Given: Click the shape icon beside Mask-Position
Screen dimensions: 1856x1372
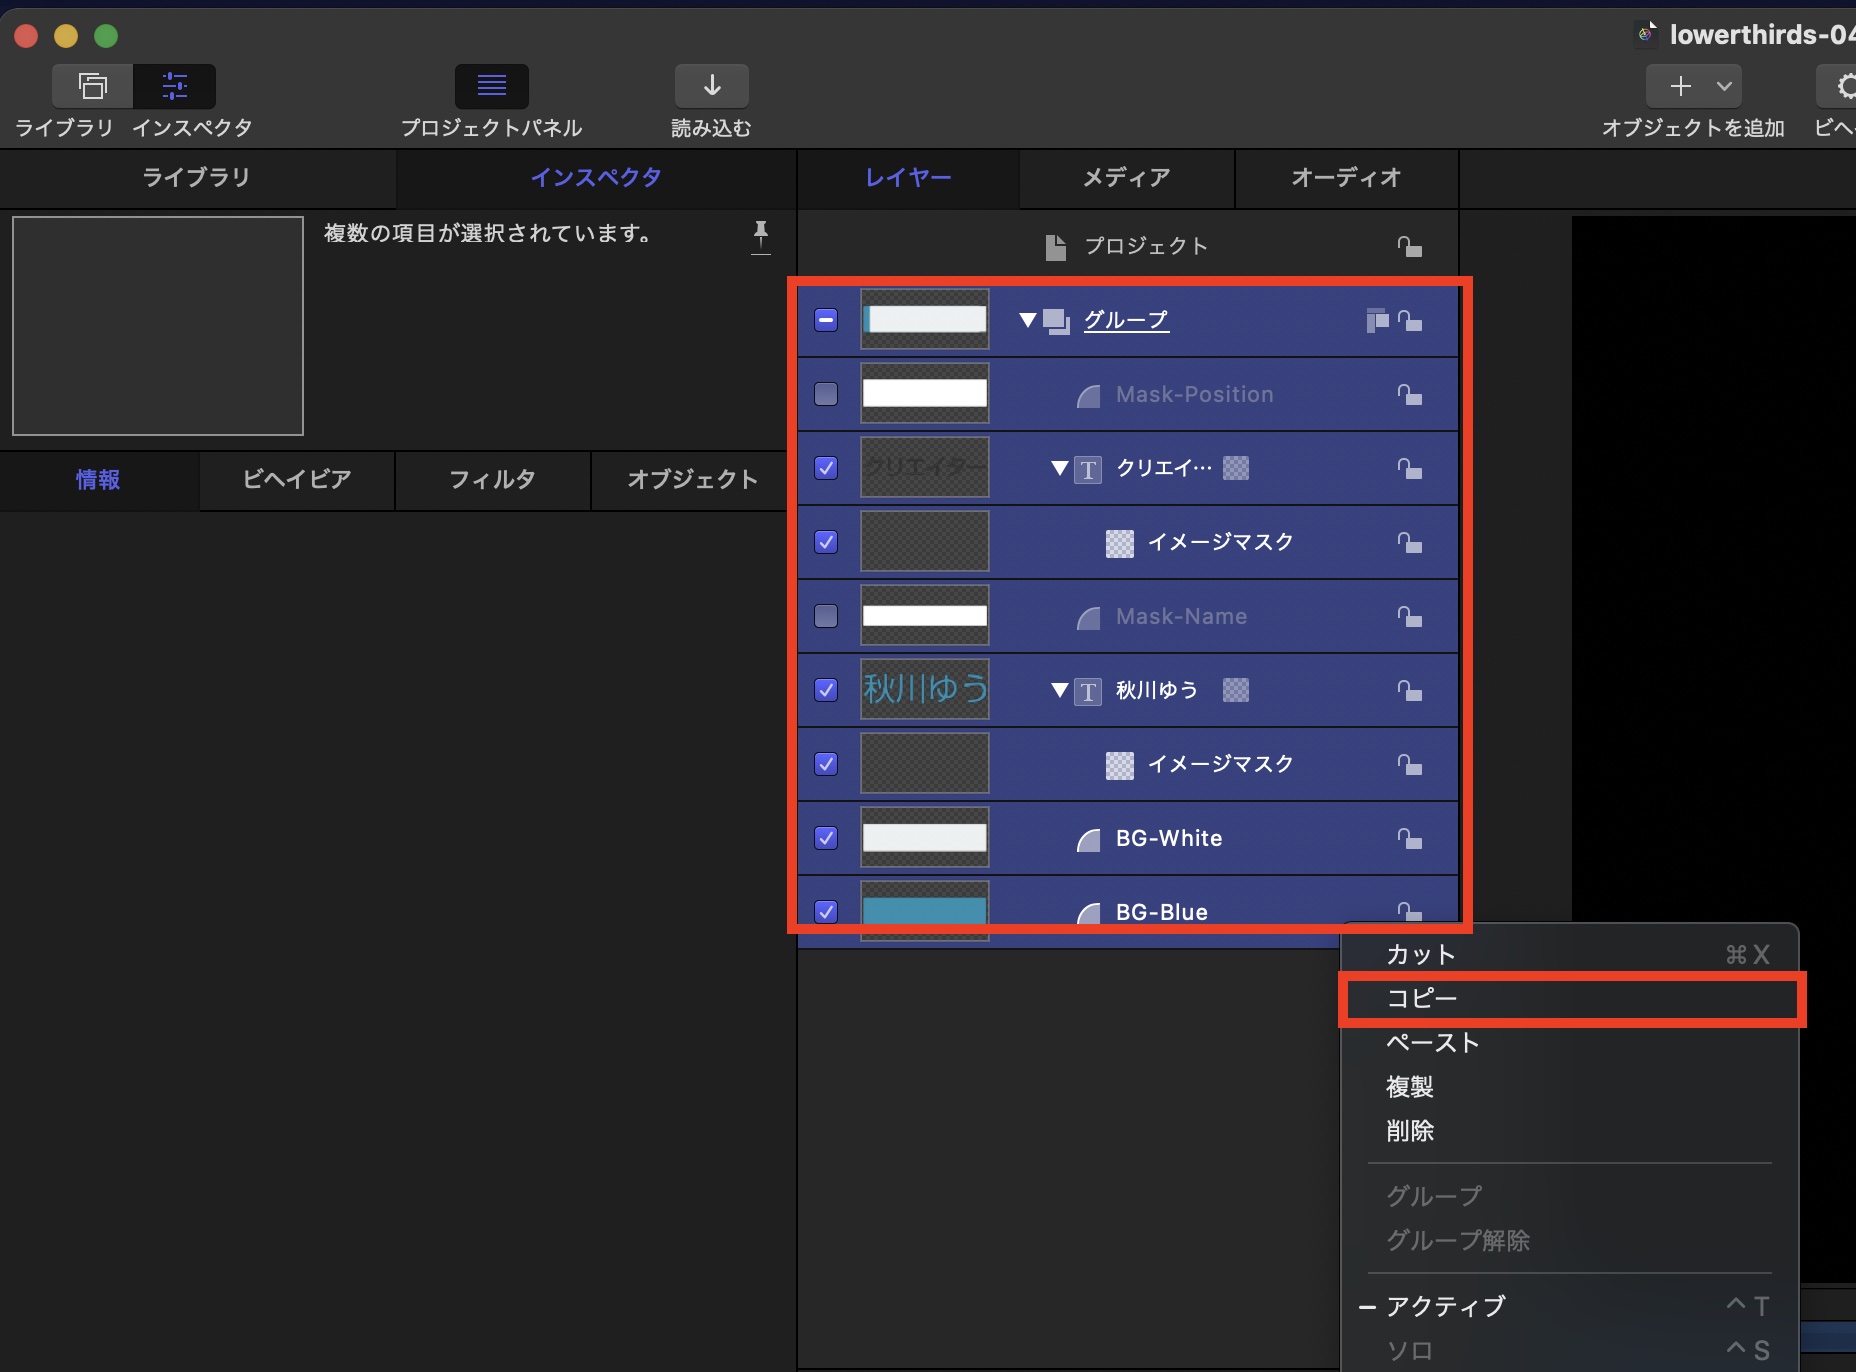Looking at the screenshot, I should [x=1088, y=396].
